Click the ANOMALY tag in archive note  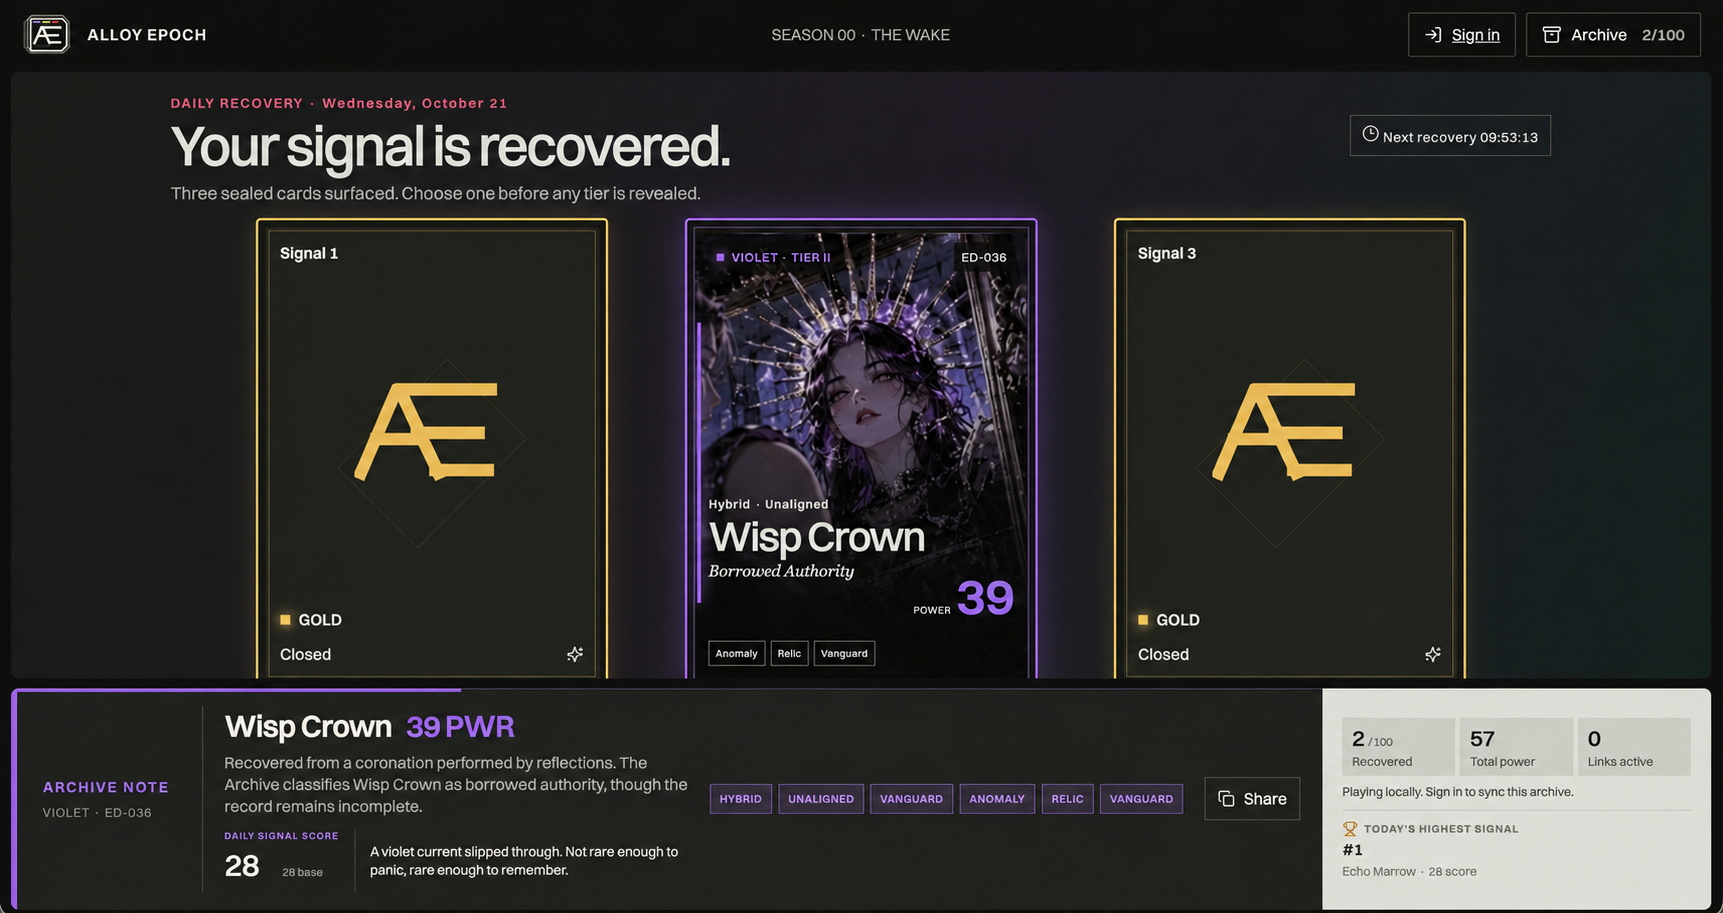[x=997, y=798]
